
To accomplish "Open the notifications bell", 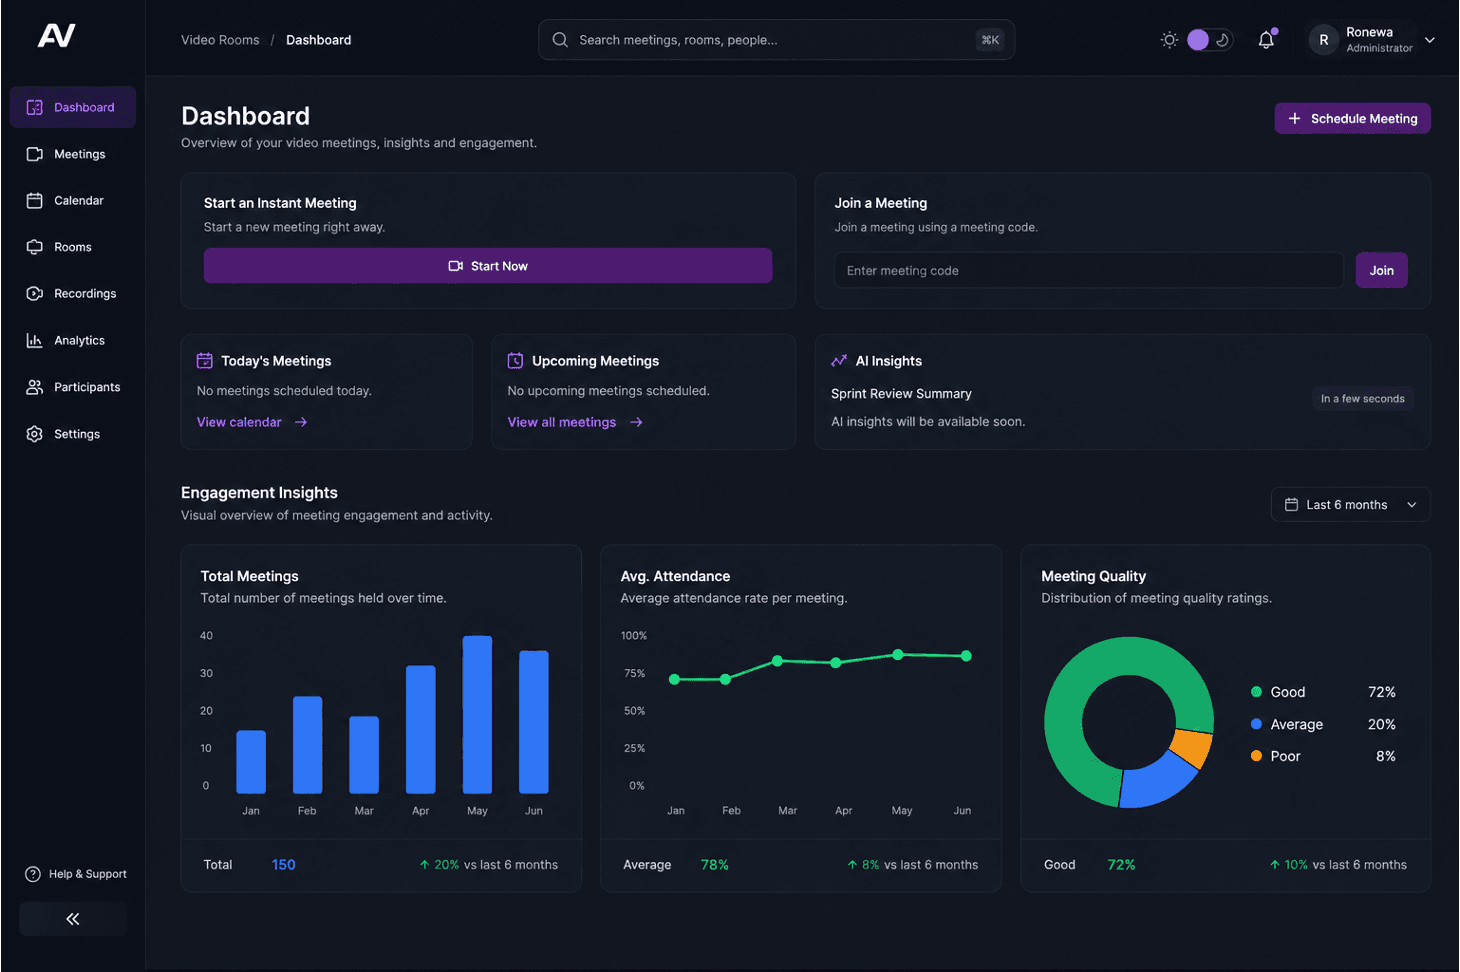I will 1266,40.
